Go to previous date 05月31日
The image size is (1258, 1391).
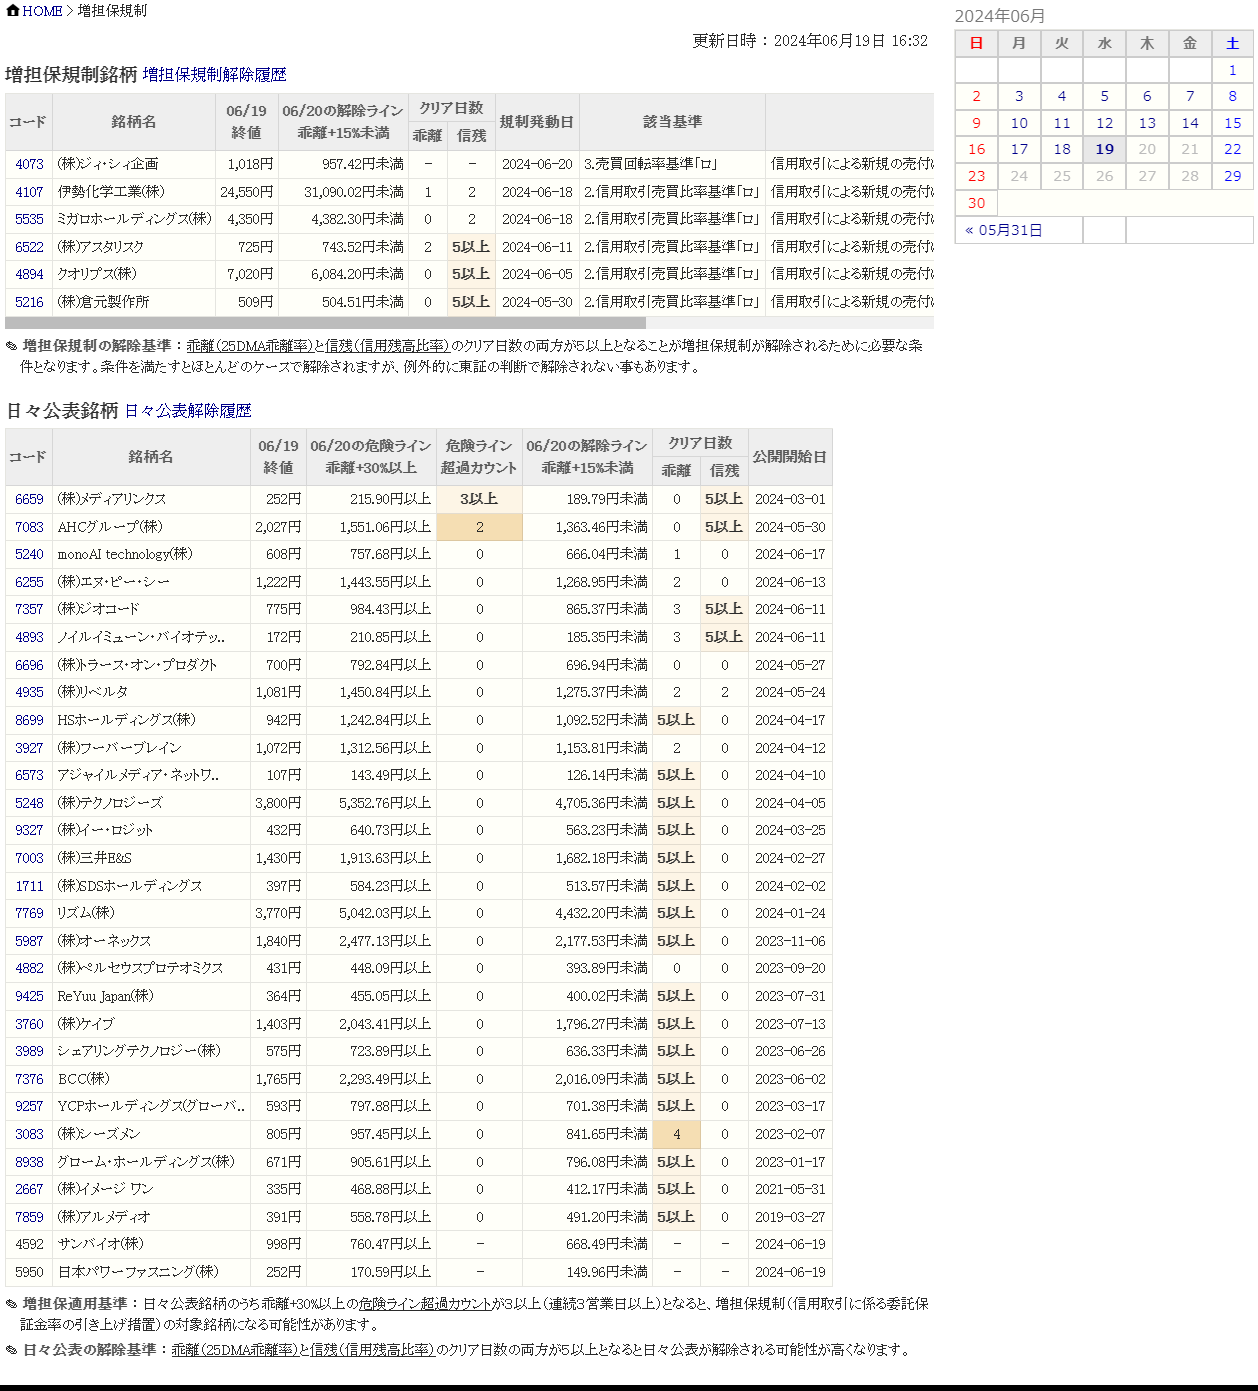point(1004,230)
